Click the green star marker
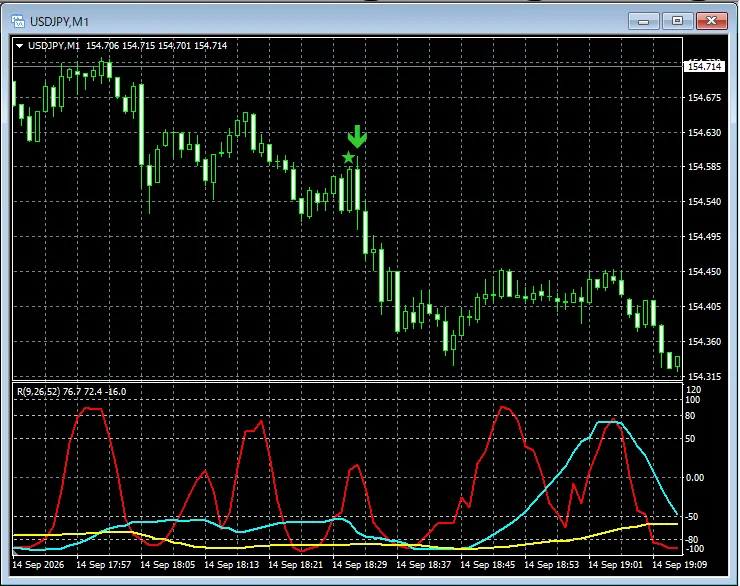The width and height of the screenshot is (740, 586). (x=348, y=158)
